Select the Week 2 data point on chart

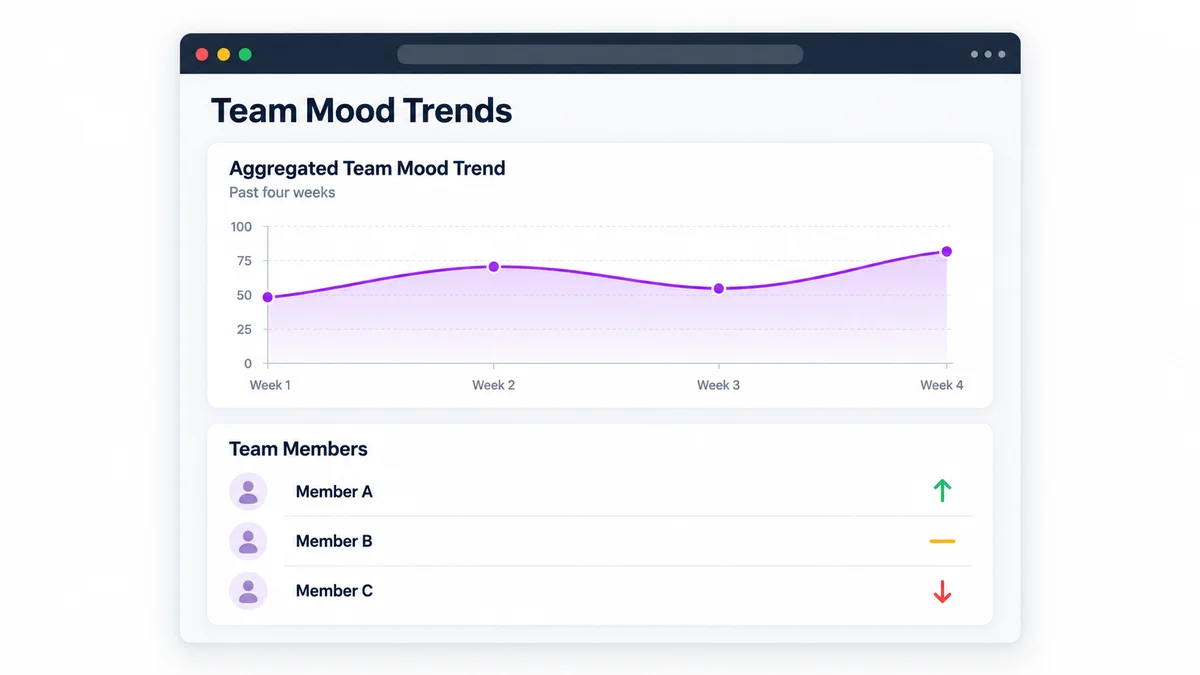click(493, 267)
